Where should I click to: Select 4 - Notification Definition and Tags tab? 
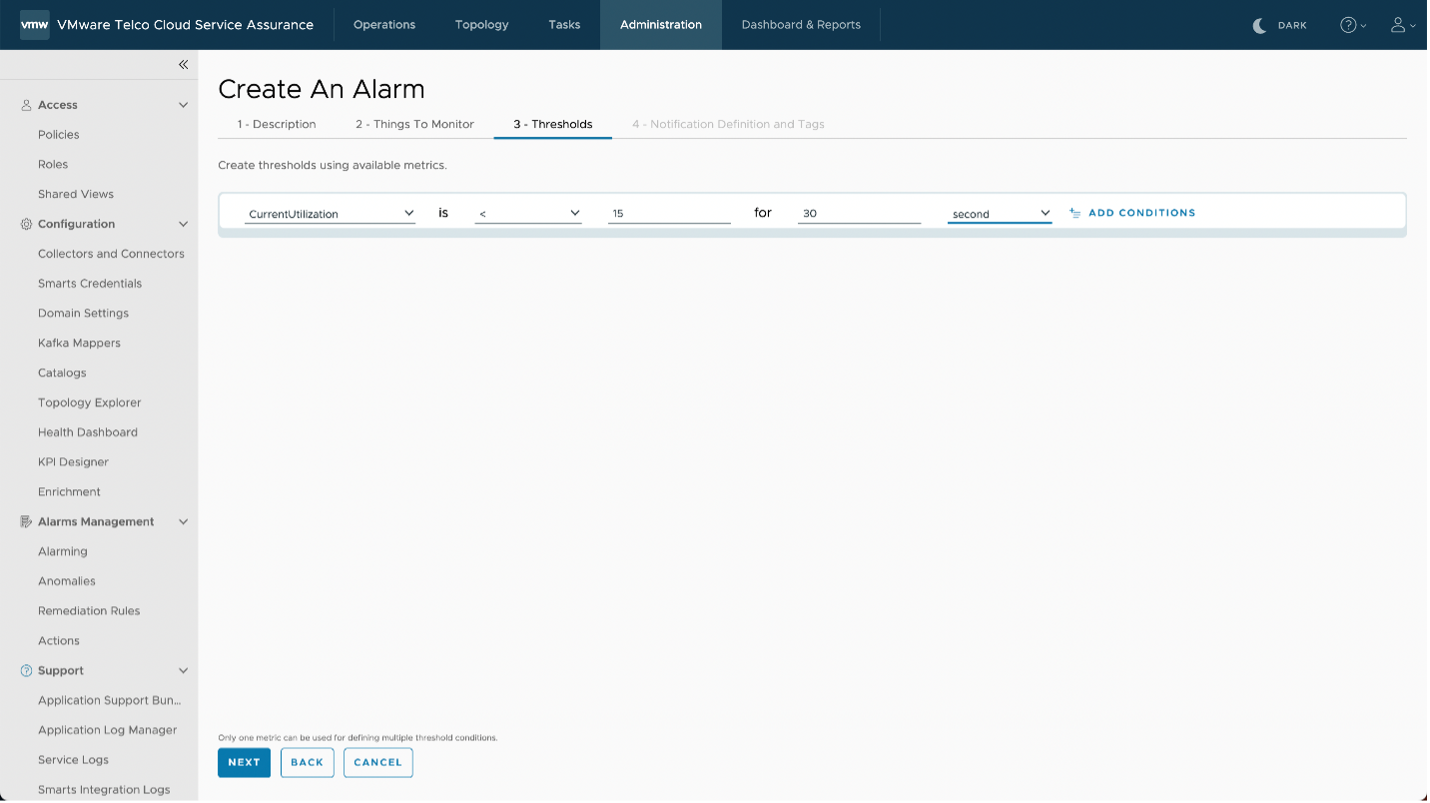pyautogui.click(x=728, y=124)
